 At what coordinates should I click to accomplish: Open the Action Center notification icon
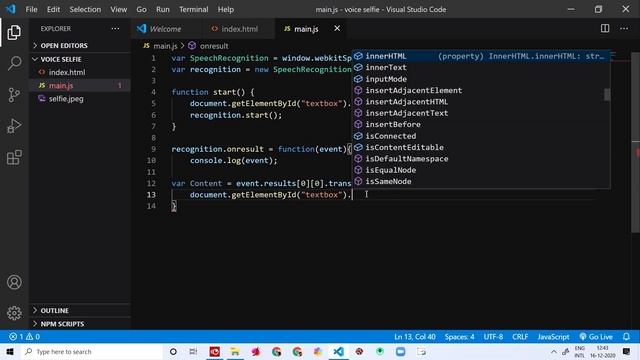627,351
